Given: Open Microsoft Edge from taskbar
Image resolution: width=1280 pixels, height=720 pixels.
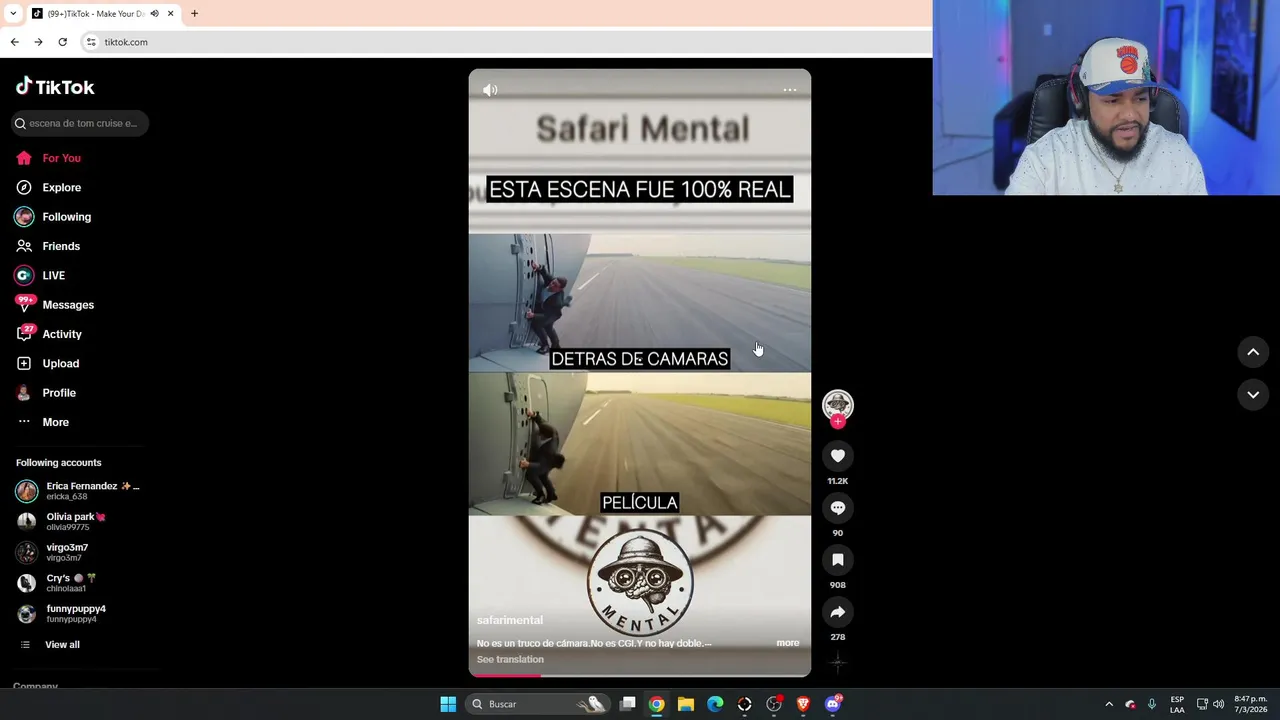Looking at the screenshot, I should pyautogui.click(x=715, y=704).
